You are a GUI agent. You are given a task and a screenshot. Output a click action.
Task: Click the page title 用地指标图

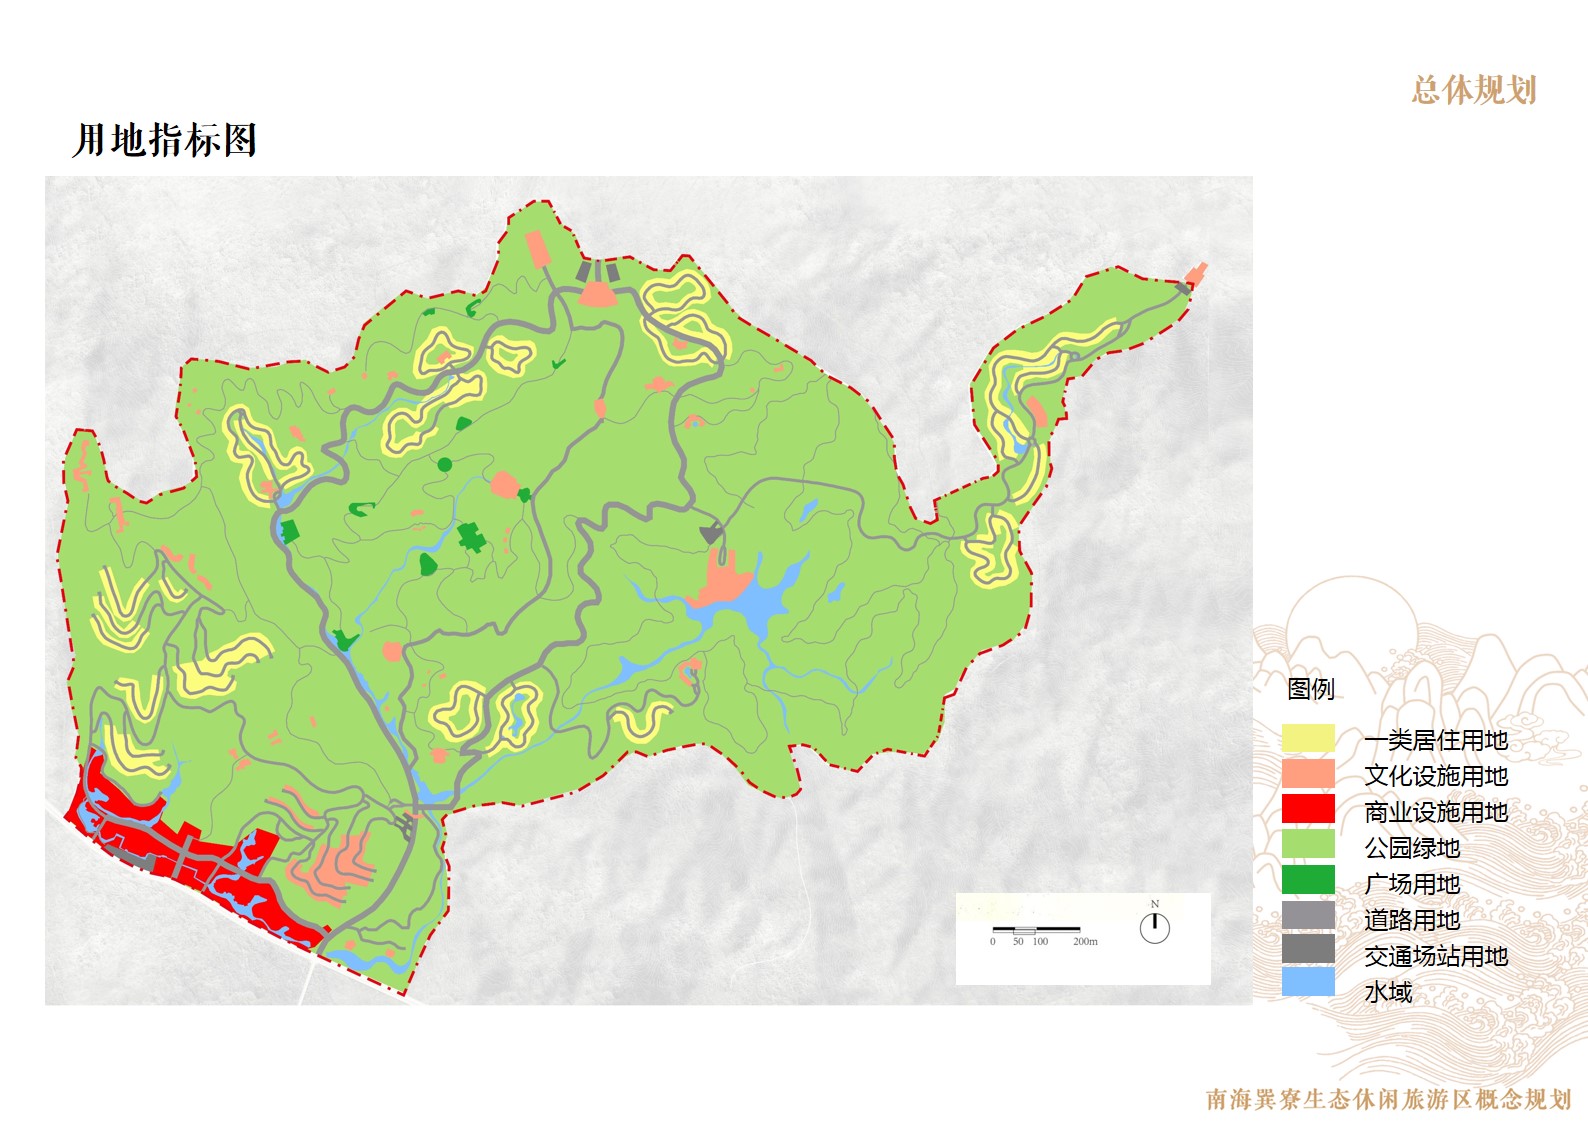coord(165,140)
